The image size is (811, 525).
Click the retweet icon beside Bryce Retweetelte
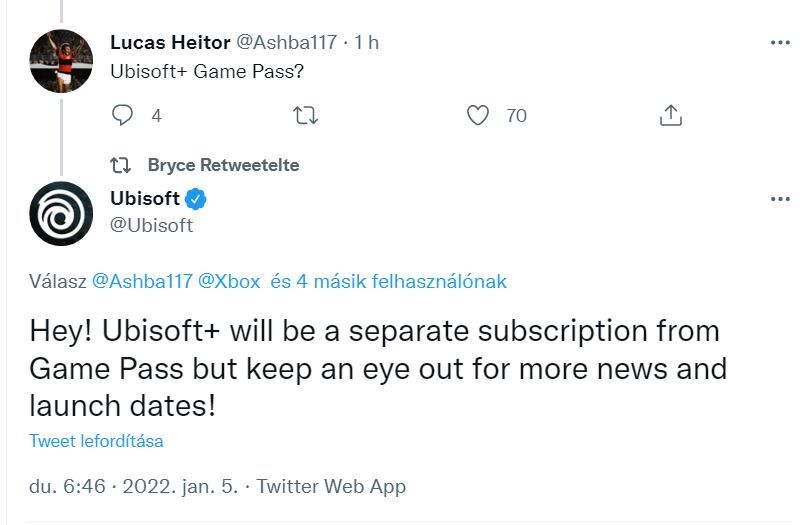pos(120,164)
